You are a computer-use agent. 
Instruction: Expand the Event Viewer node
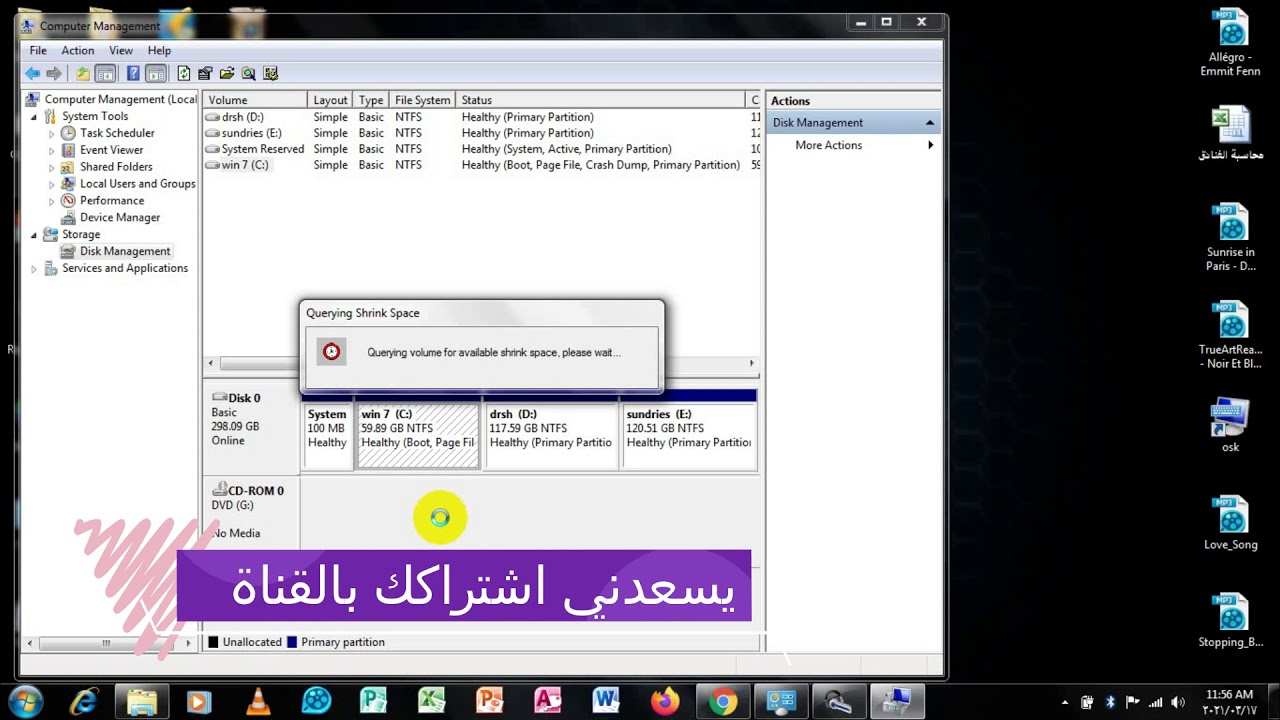[52, 150]
